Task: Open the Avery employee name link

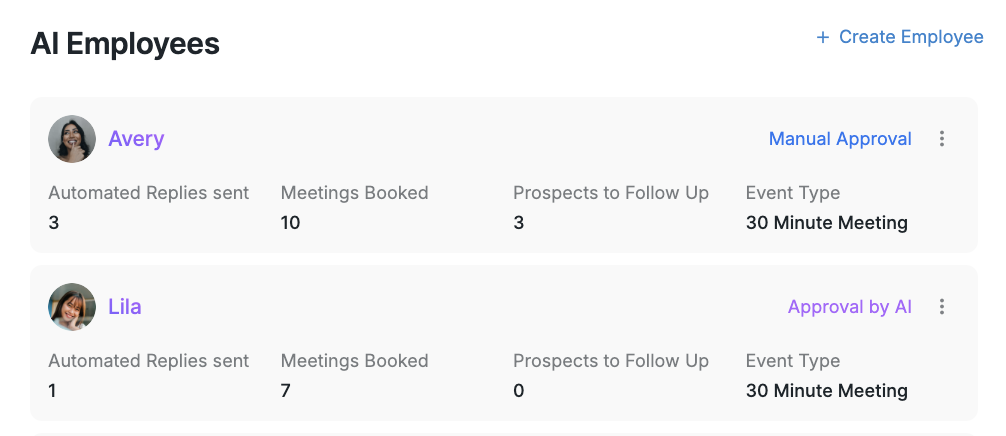Action: (136, 139)
